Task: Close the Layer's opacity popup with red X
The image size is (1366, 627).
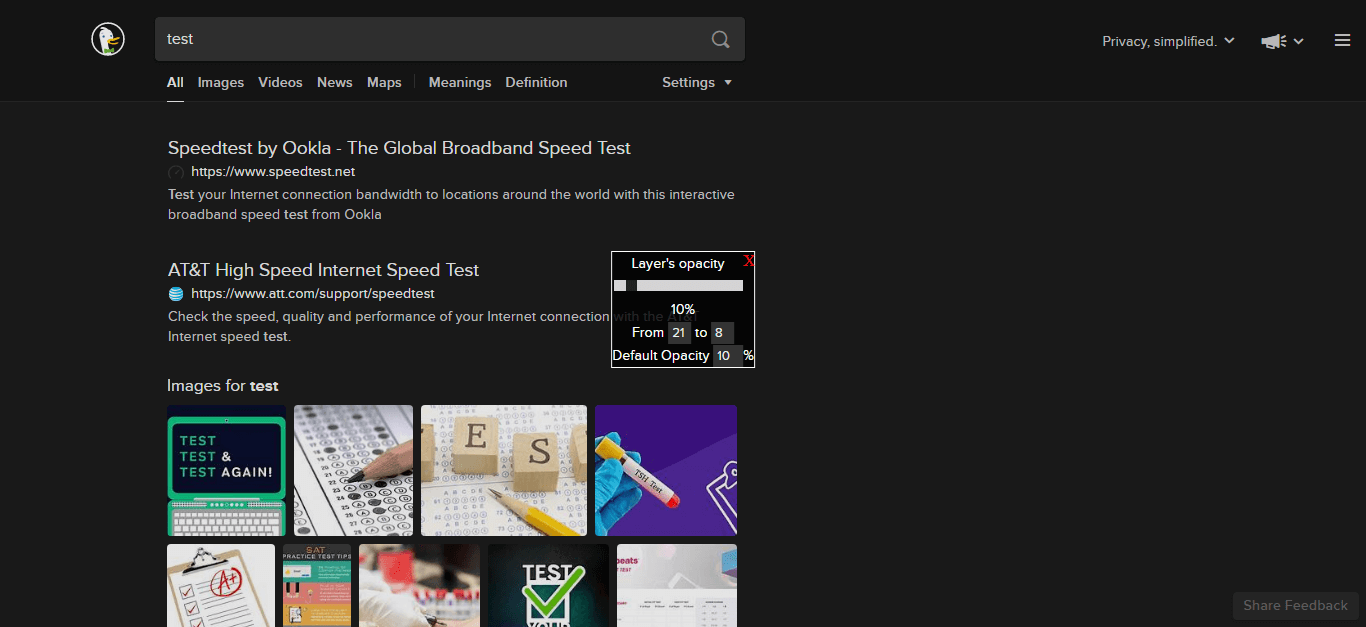Action: (x=749, y=261)
